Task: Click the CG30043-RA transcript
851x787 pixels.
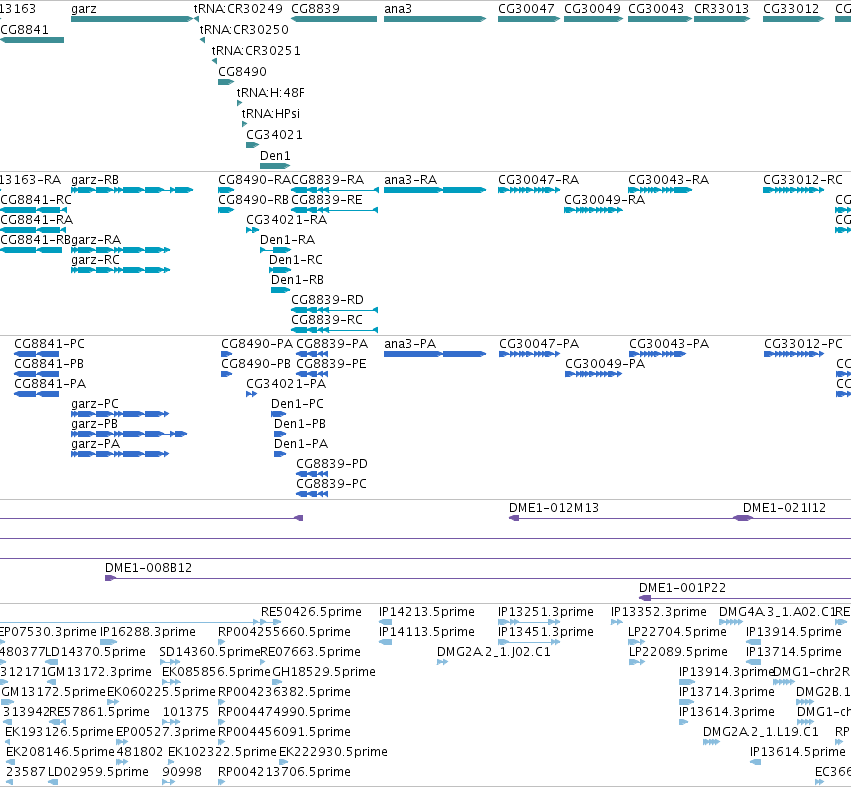Action: (x=660, y=190)
